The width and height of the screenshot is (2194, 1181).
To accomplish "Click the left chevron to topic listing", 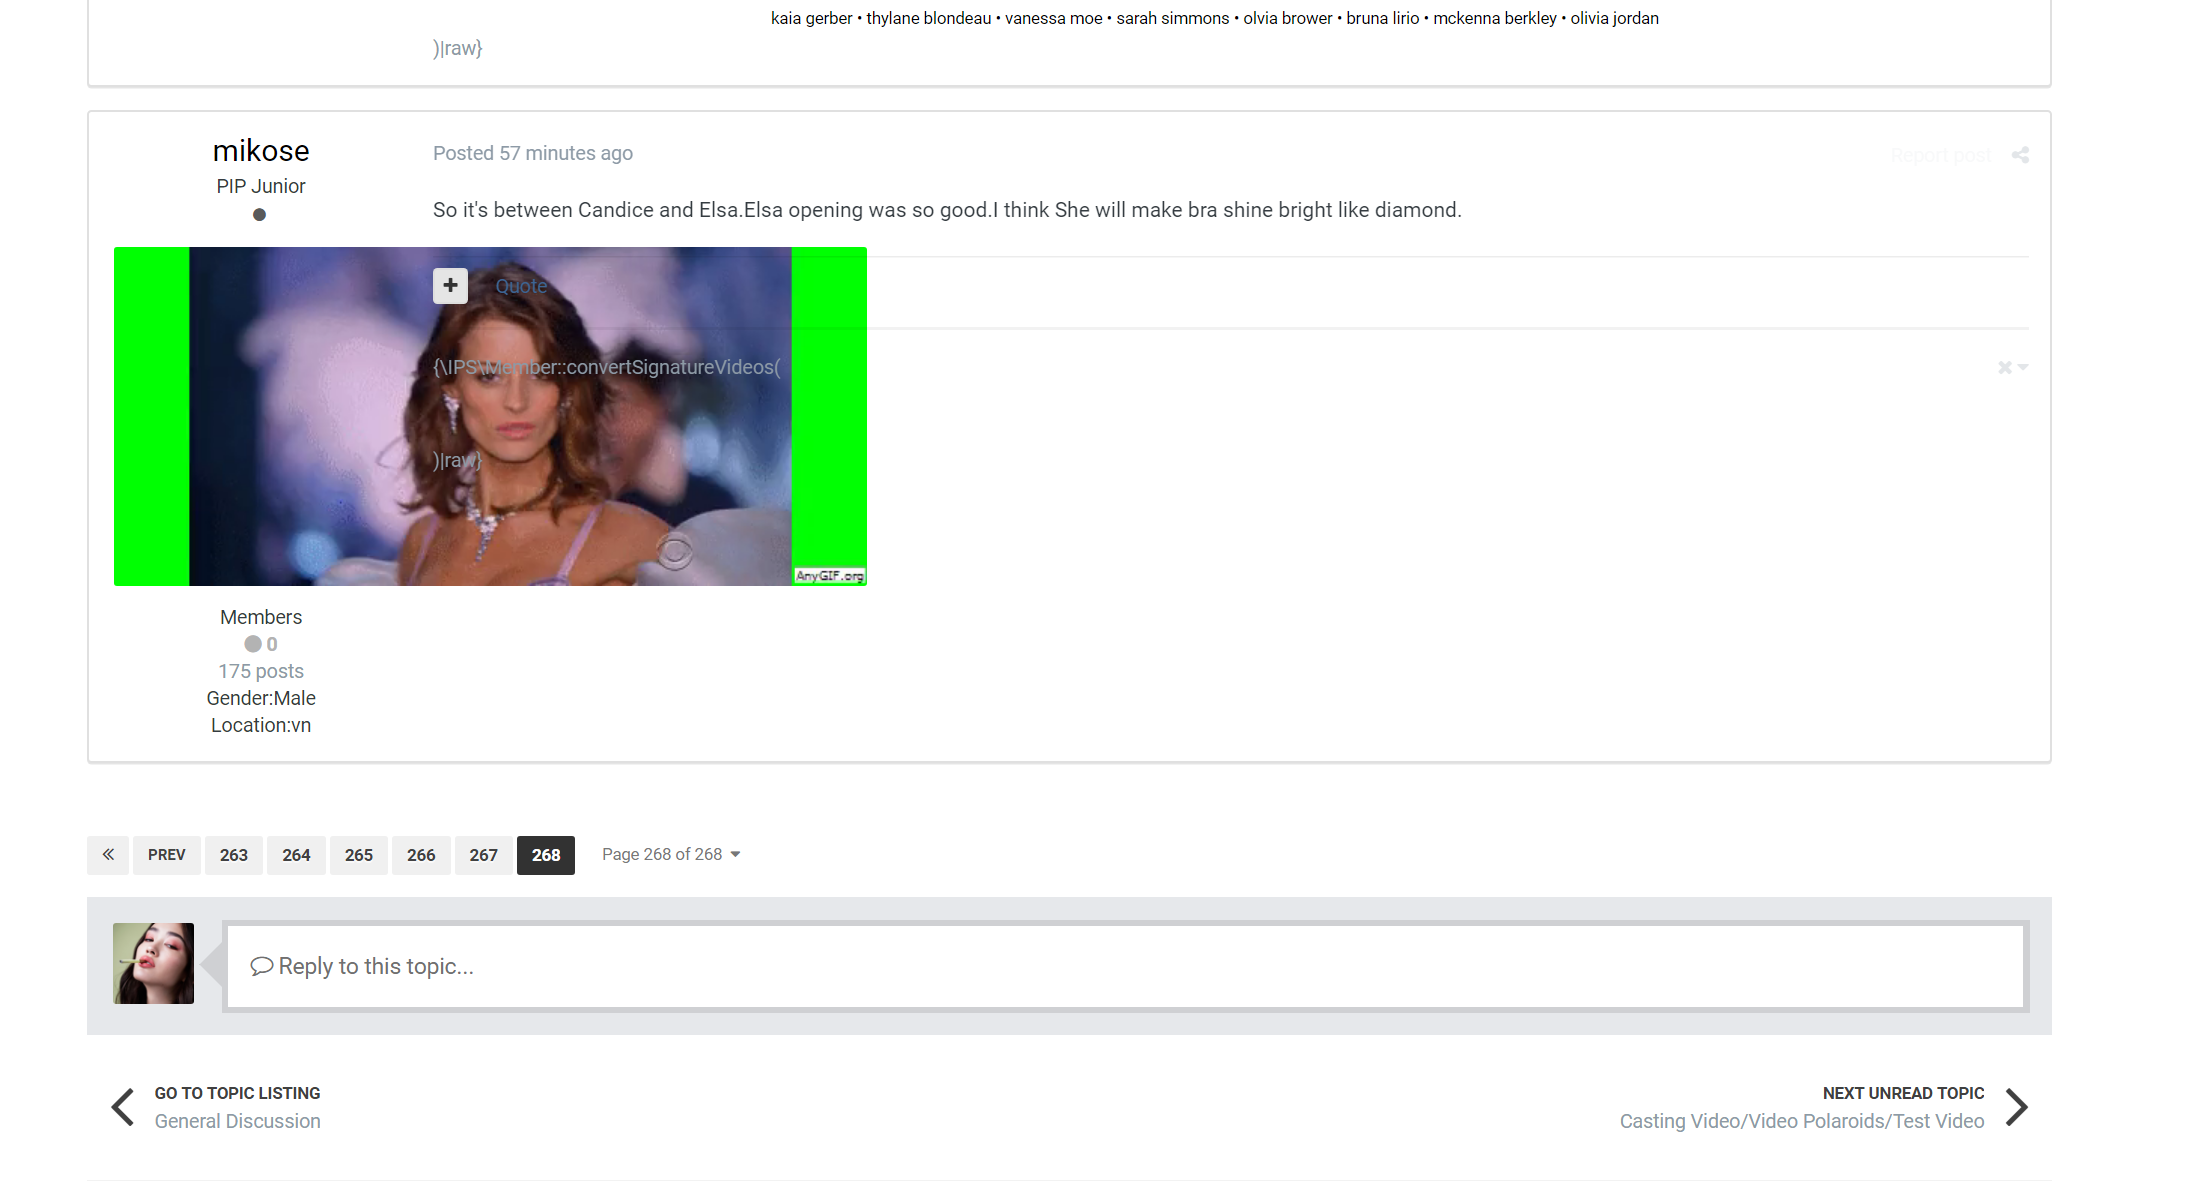I will (x=123, y=1107).
